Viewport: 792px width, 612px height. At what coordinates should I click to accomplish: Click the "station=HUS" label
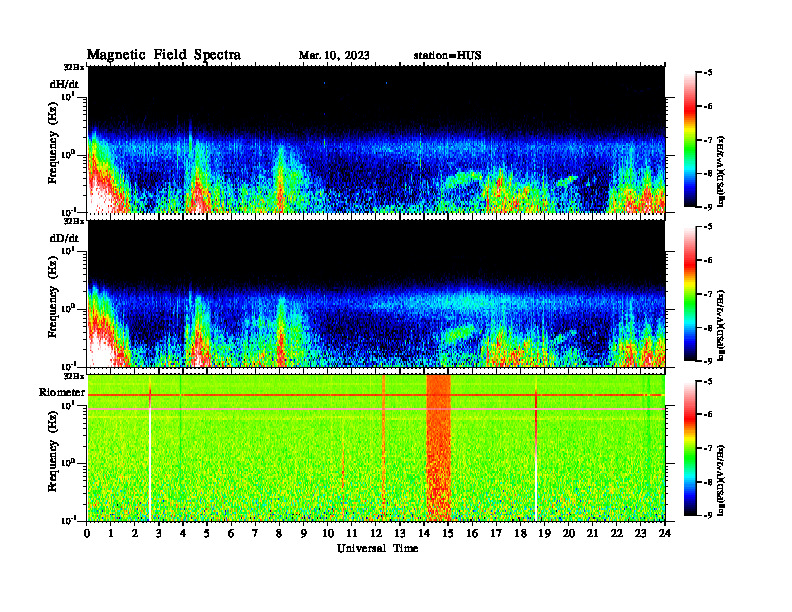(448, 55)
